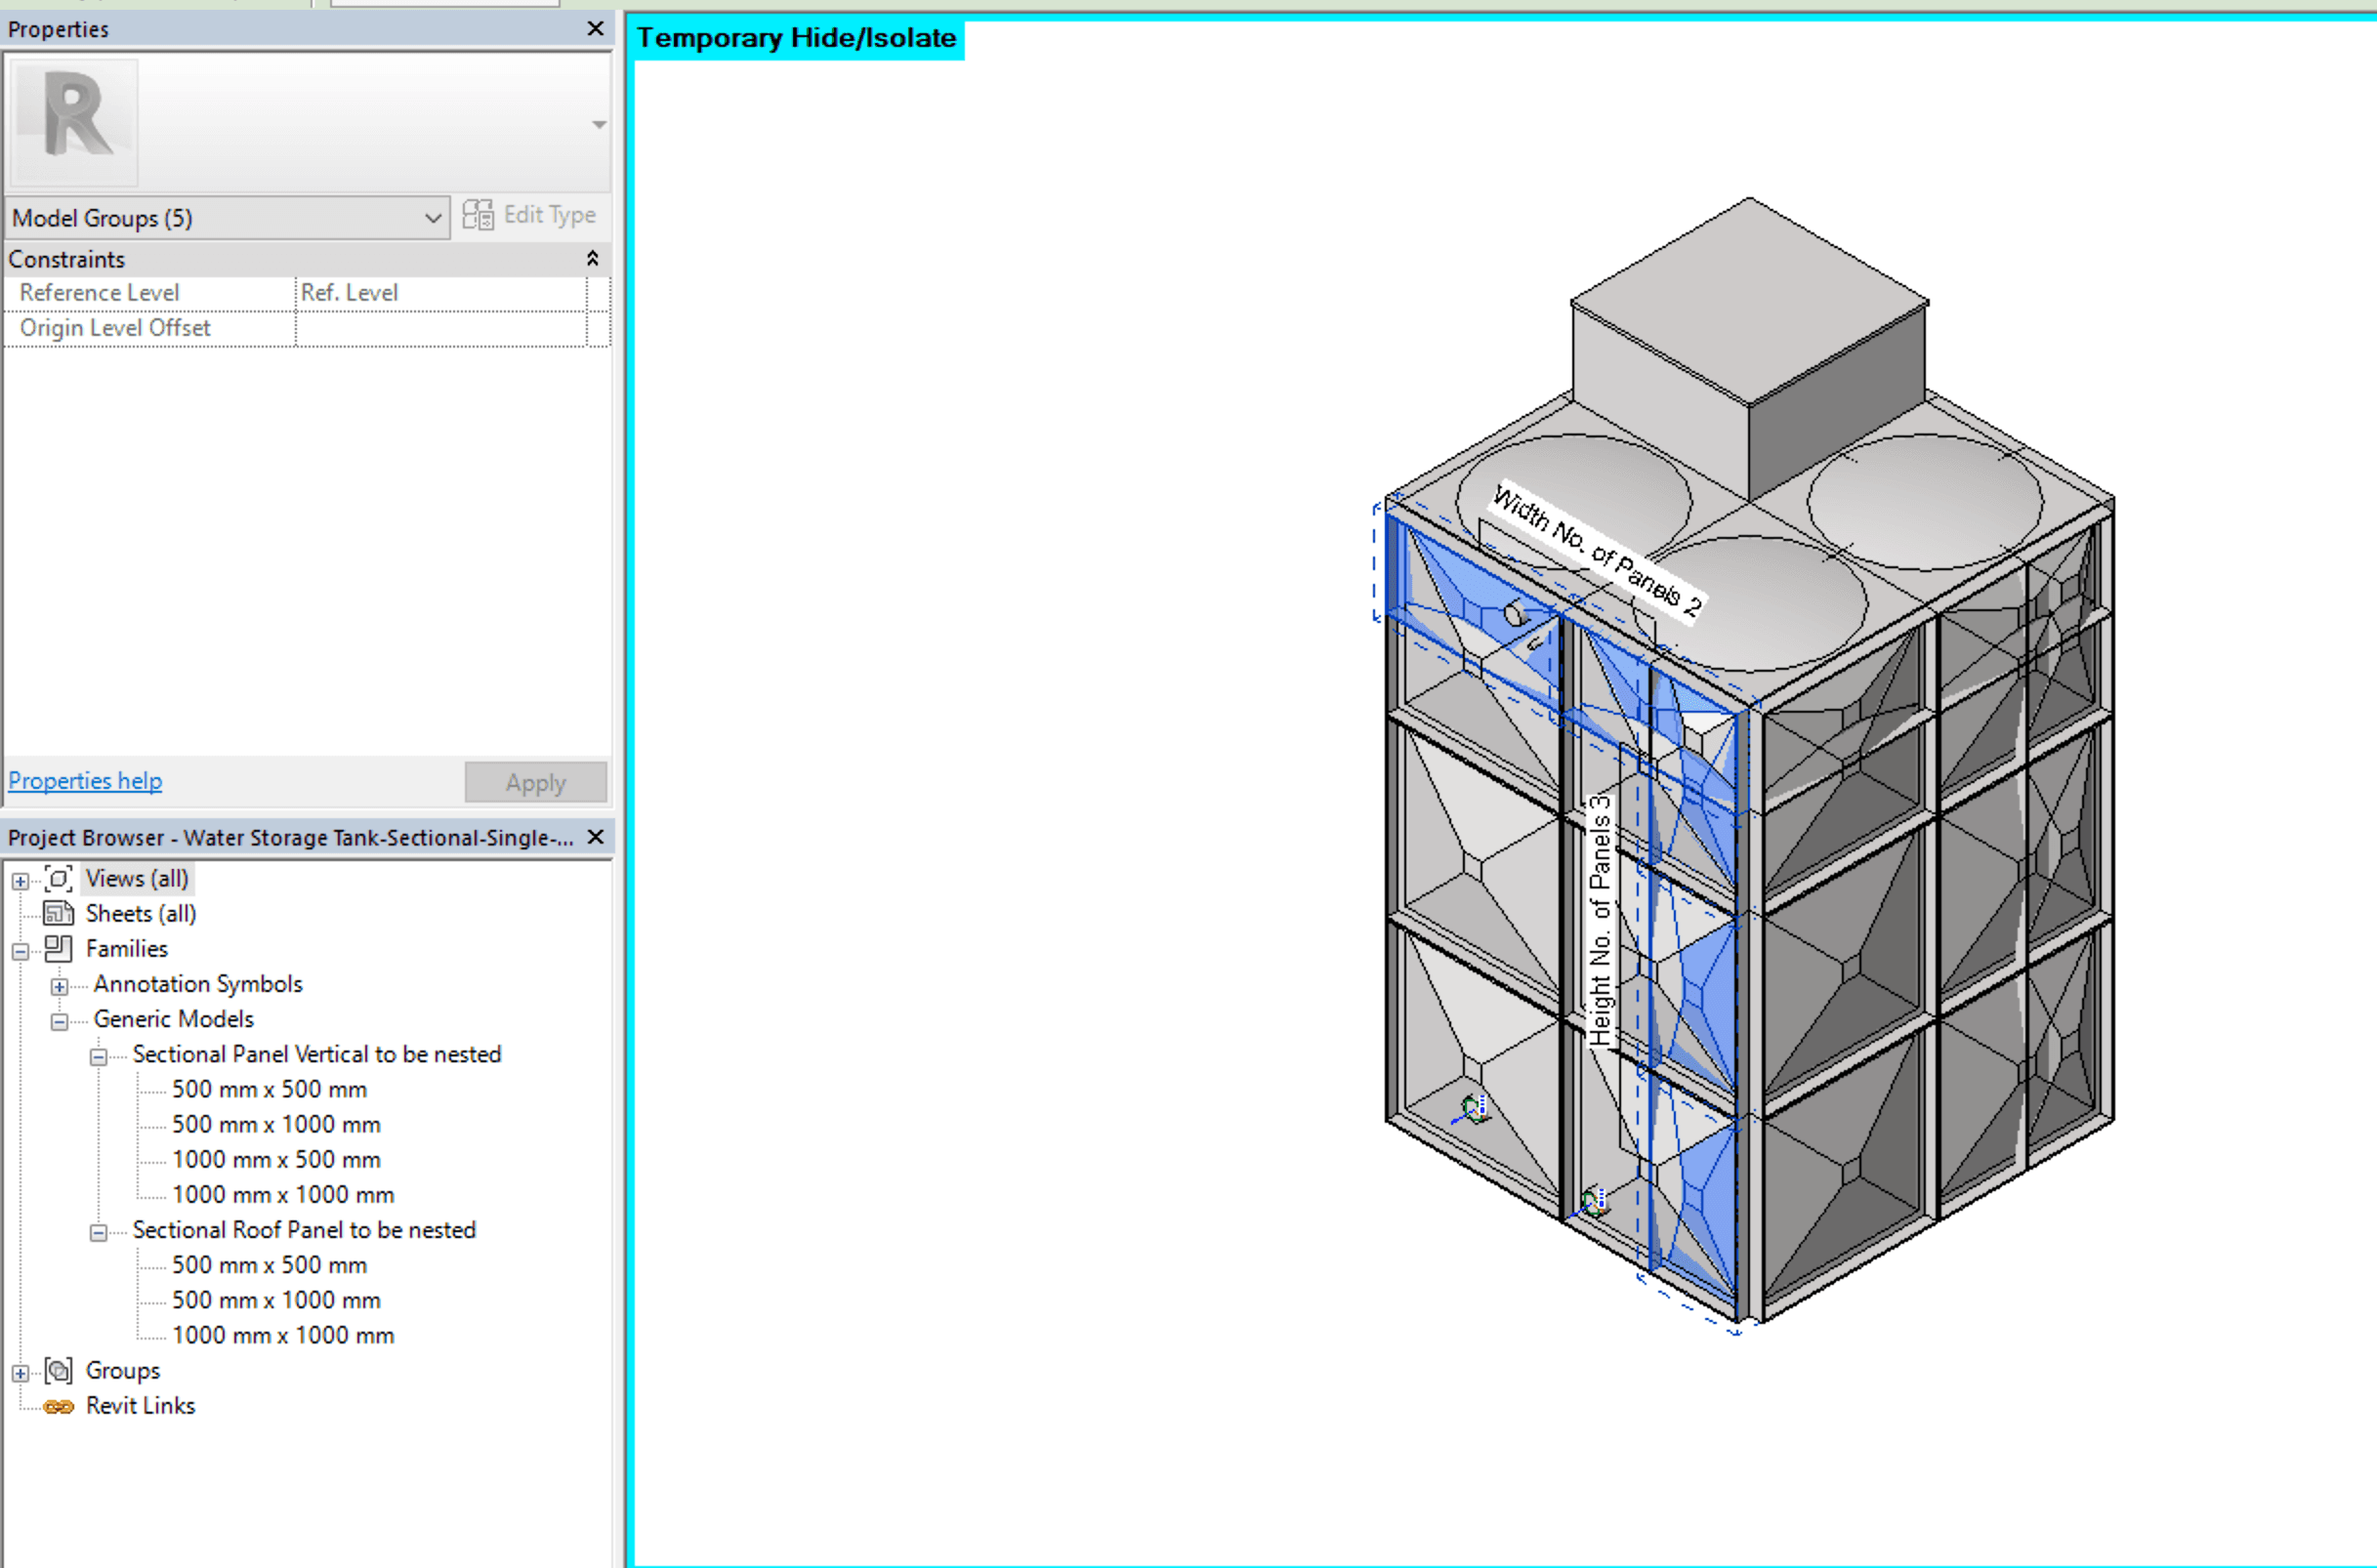
Task: Click associate parameter box beside Origin Level Offset
Action: tap(598, 328)
